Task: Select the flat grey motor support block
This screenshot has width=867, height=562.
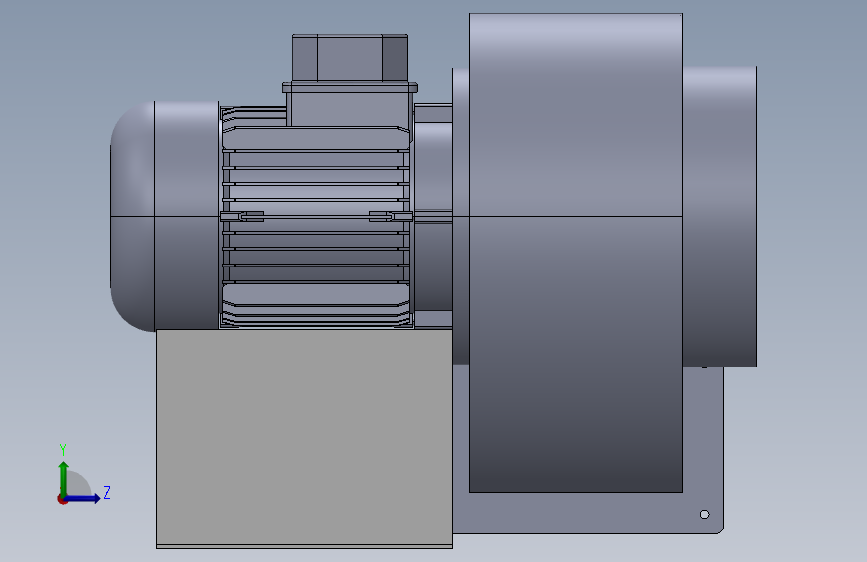Action: pos(304,439)
